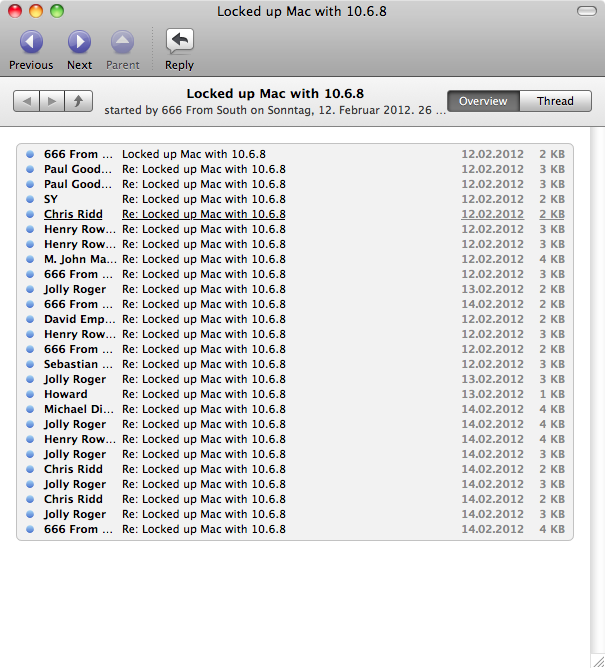Screen dimensions: 605x668
Task: Click the Previous toolbar arrow icon
Action: coord(31,42)
